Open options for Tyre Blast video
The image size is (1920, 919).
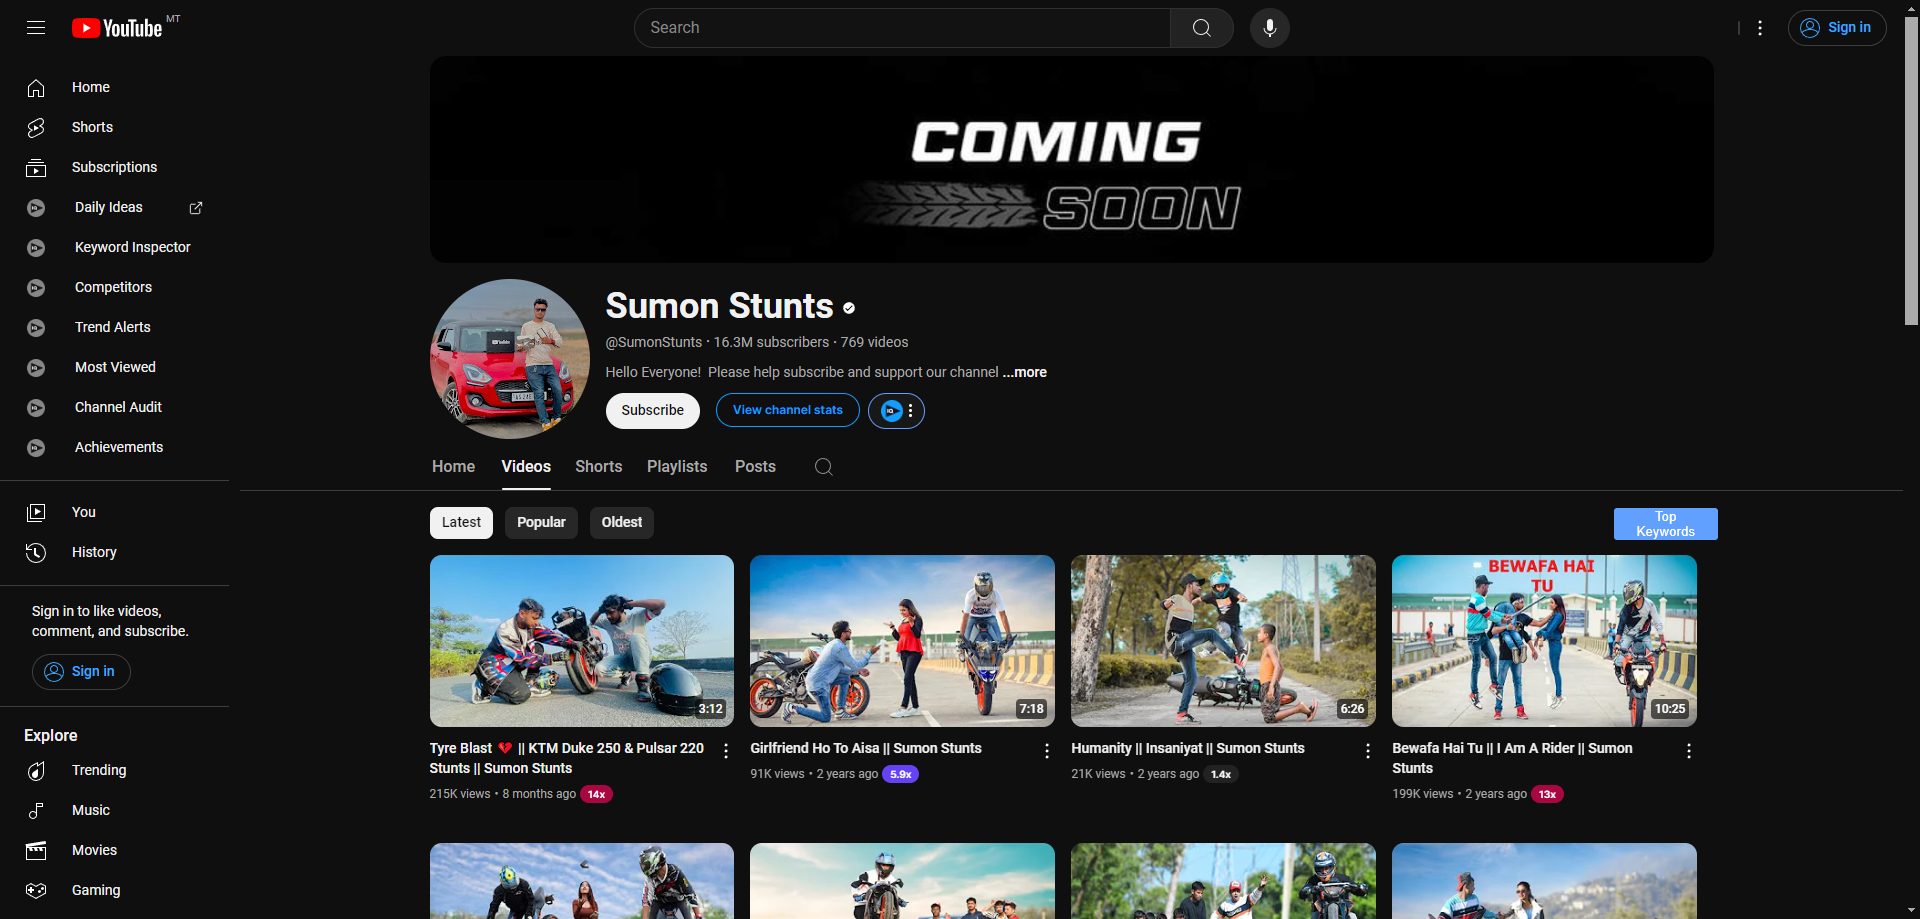click(726, 751)
